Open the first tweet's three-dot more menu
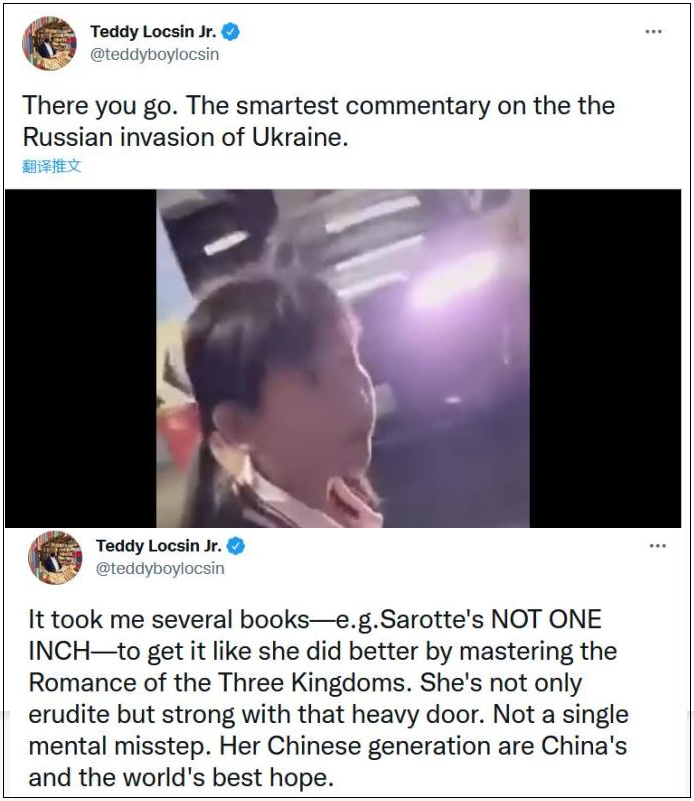This screenshot has height=801, width=694. click(x=653, y=32)
